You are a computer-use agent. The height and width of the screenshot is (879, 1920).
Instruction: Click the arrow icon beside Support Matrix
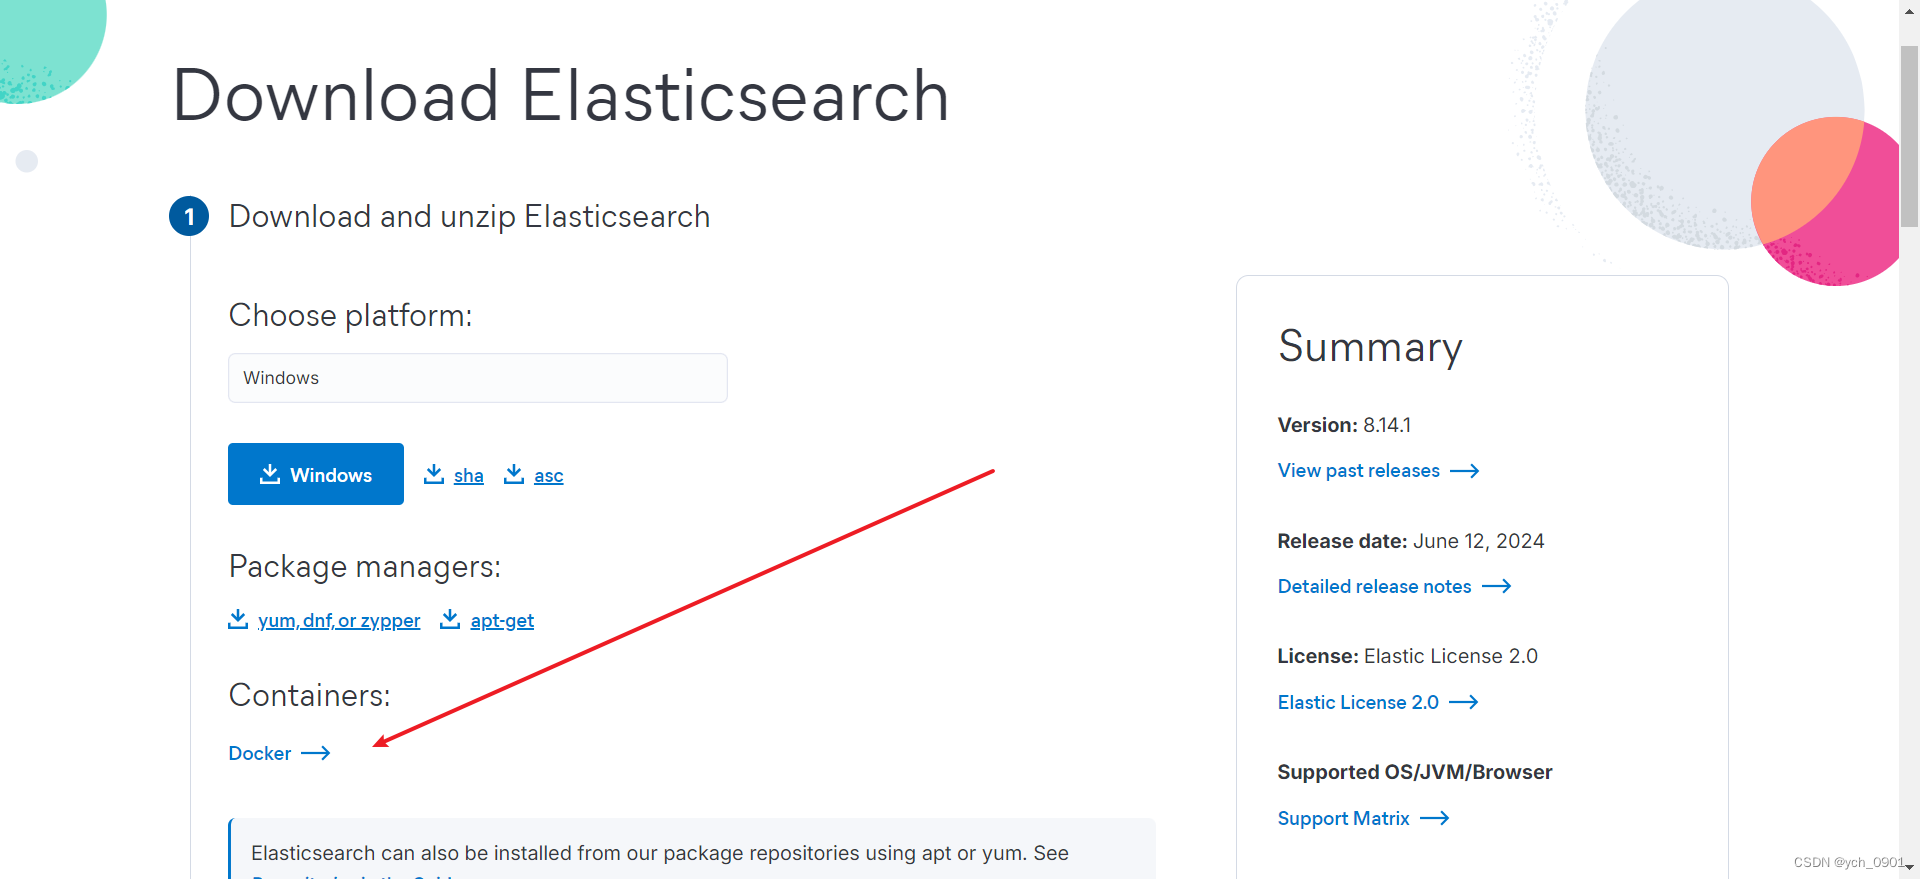click(x=1435, y=818)
